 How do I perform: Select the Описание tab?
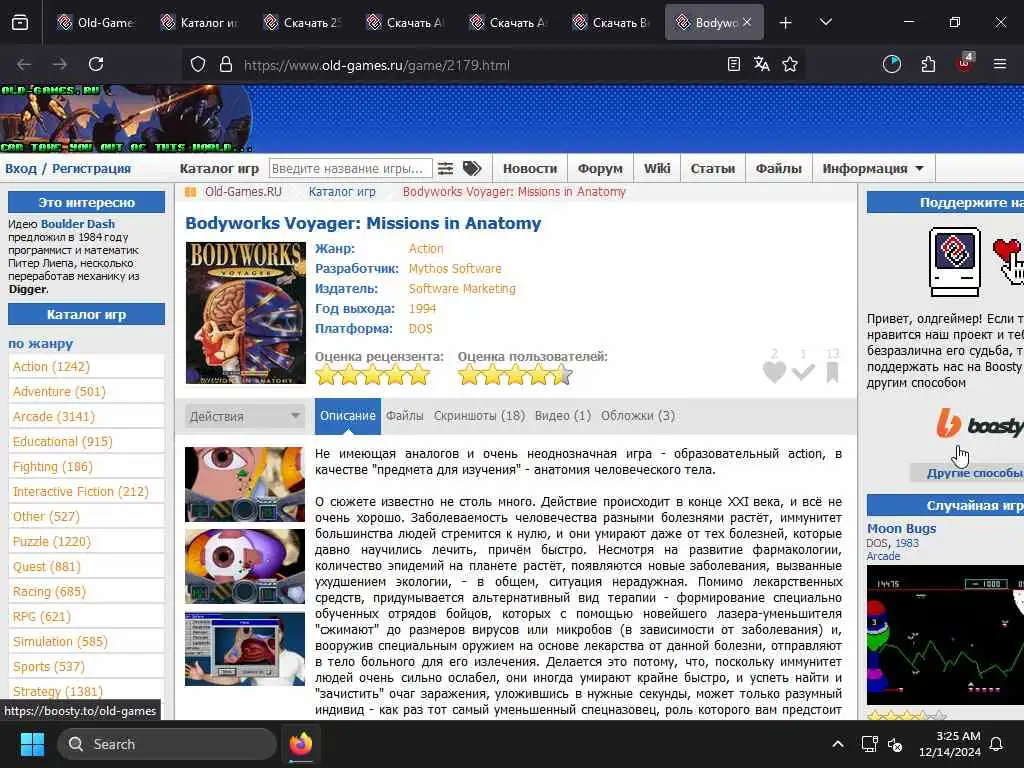[x=347, y=416]
